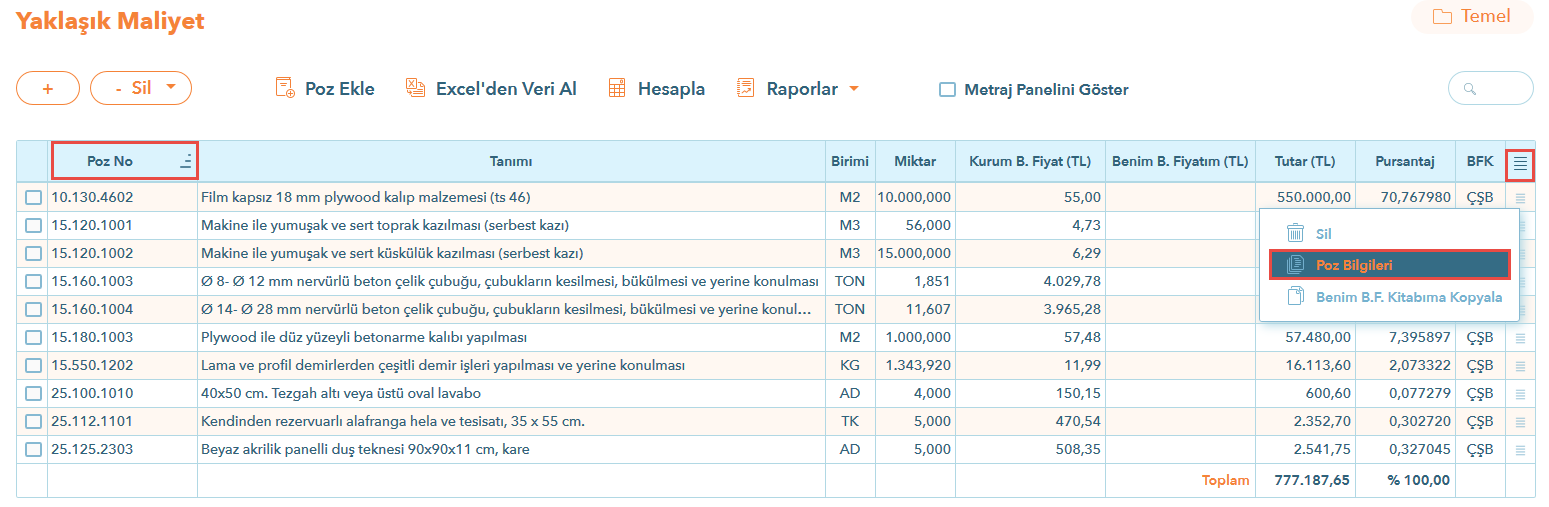The image size is (1549, 507).
Task: Tick checkbox for row 15.160.1004
Action: (34, 310)
